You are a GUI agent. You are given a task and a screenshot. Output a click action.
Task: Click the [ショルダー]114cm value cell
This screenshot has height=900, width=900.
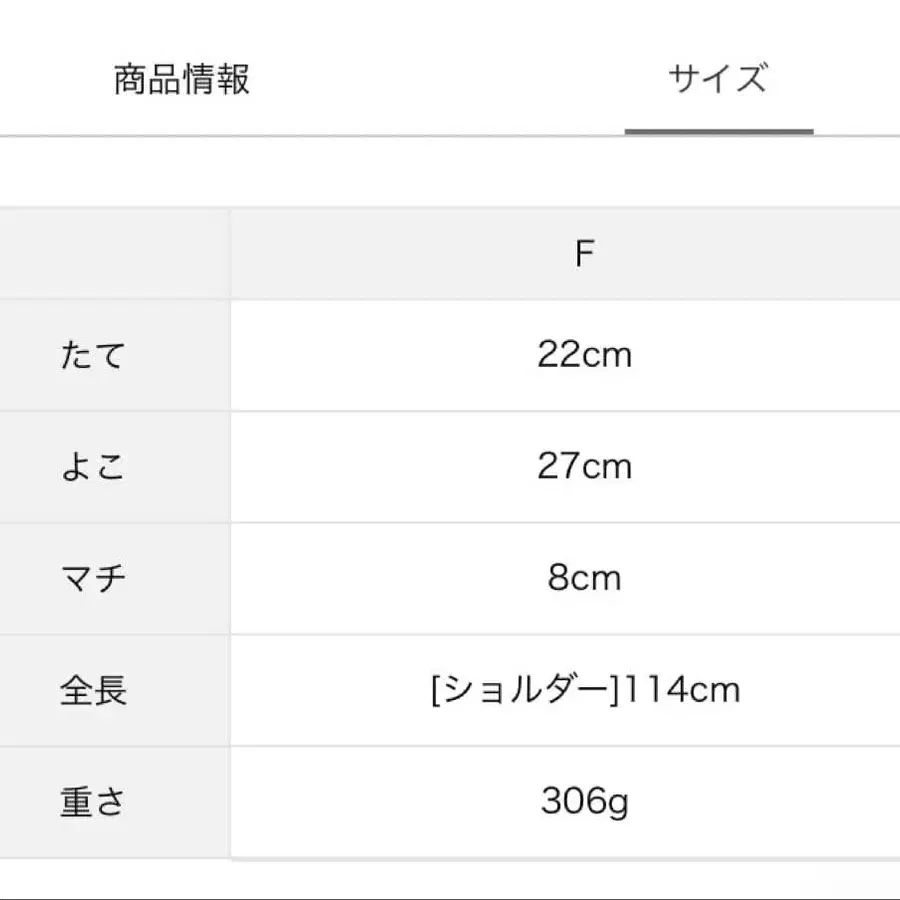click(586, 690)
